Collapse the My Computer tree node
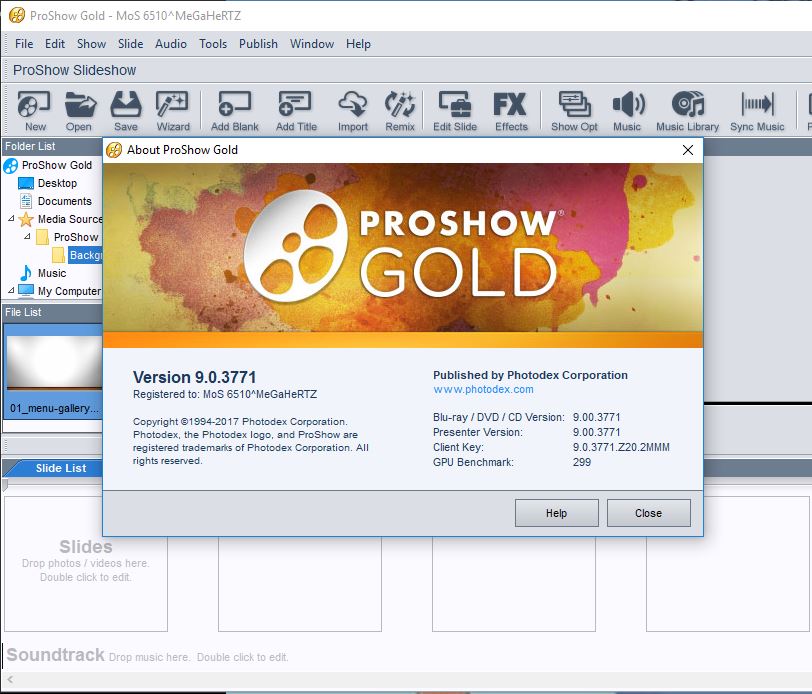 tap(11, 291)
